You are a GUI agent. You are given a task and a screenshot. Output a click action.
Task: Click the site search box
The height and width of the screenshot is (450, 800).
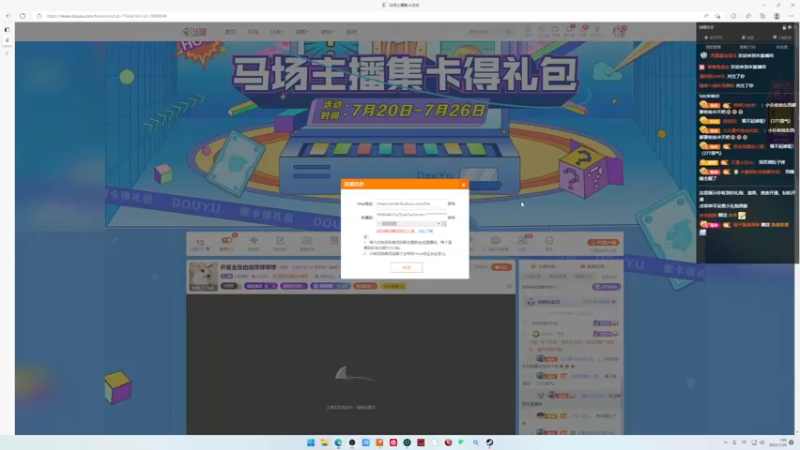coord(485,32)
